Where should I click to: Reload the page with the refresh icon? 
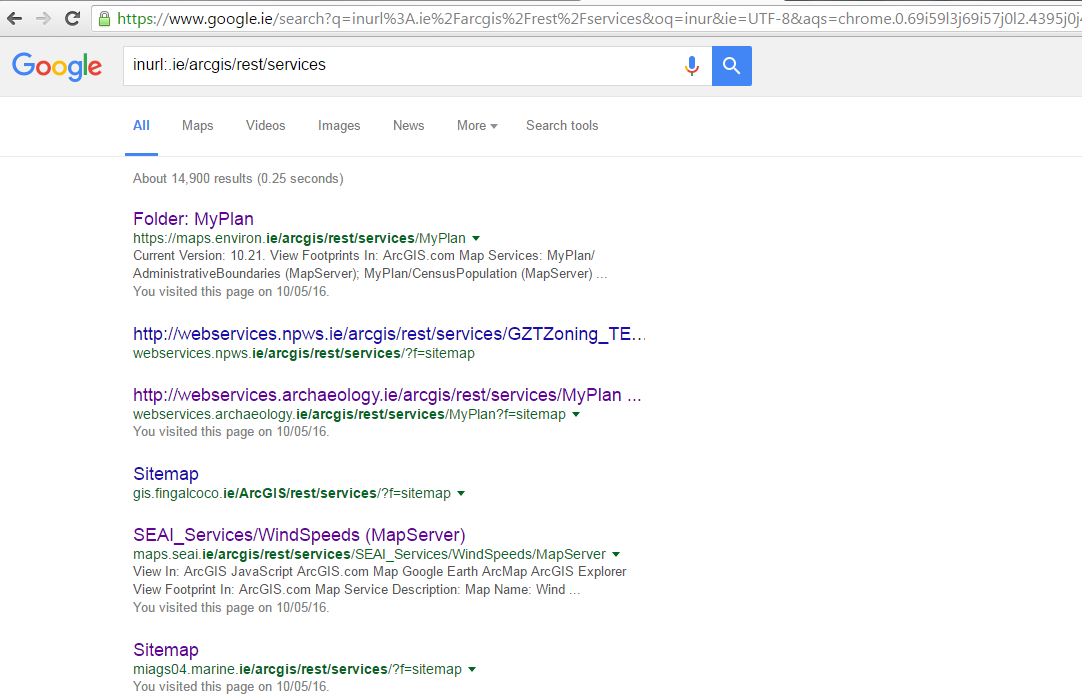(x=72, y=19)
